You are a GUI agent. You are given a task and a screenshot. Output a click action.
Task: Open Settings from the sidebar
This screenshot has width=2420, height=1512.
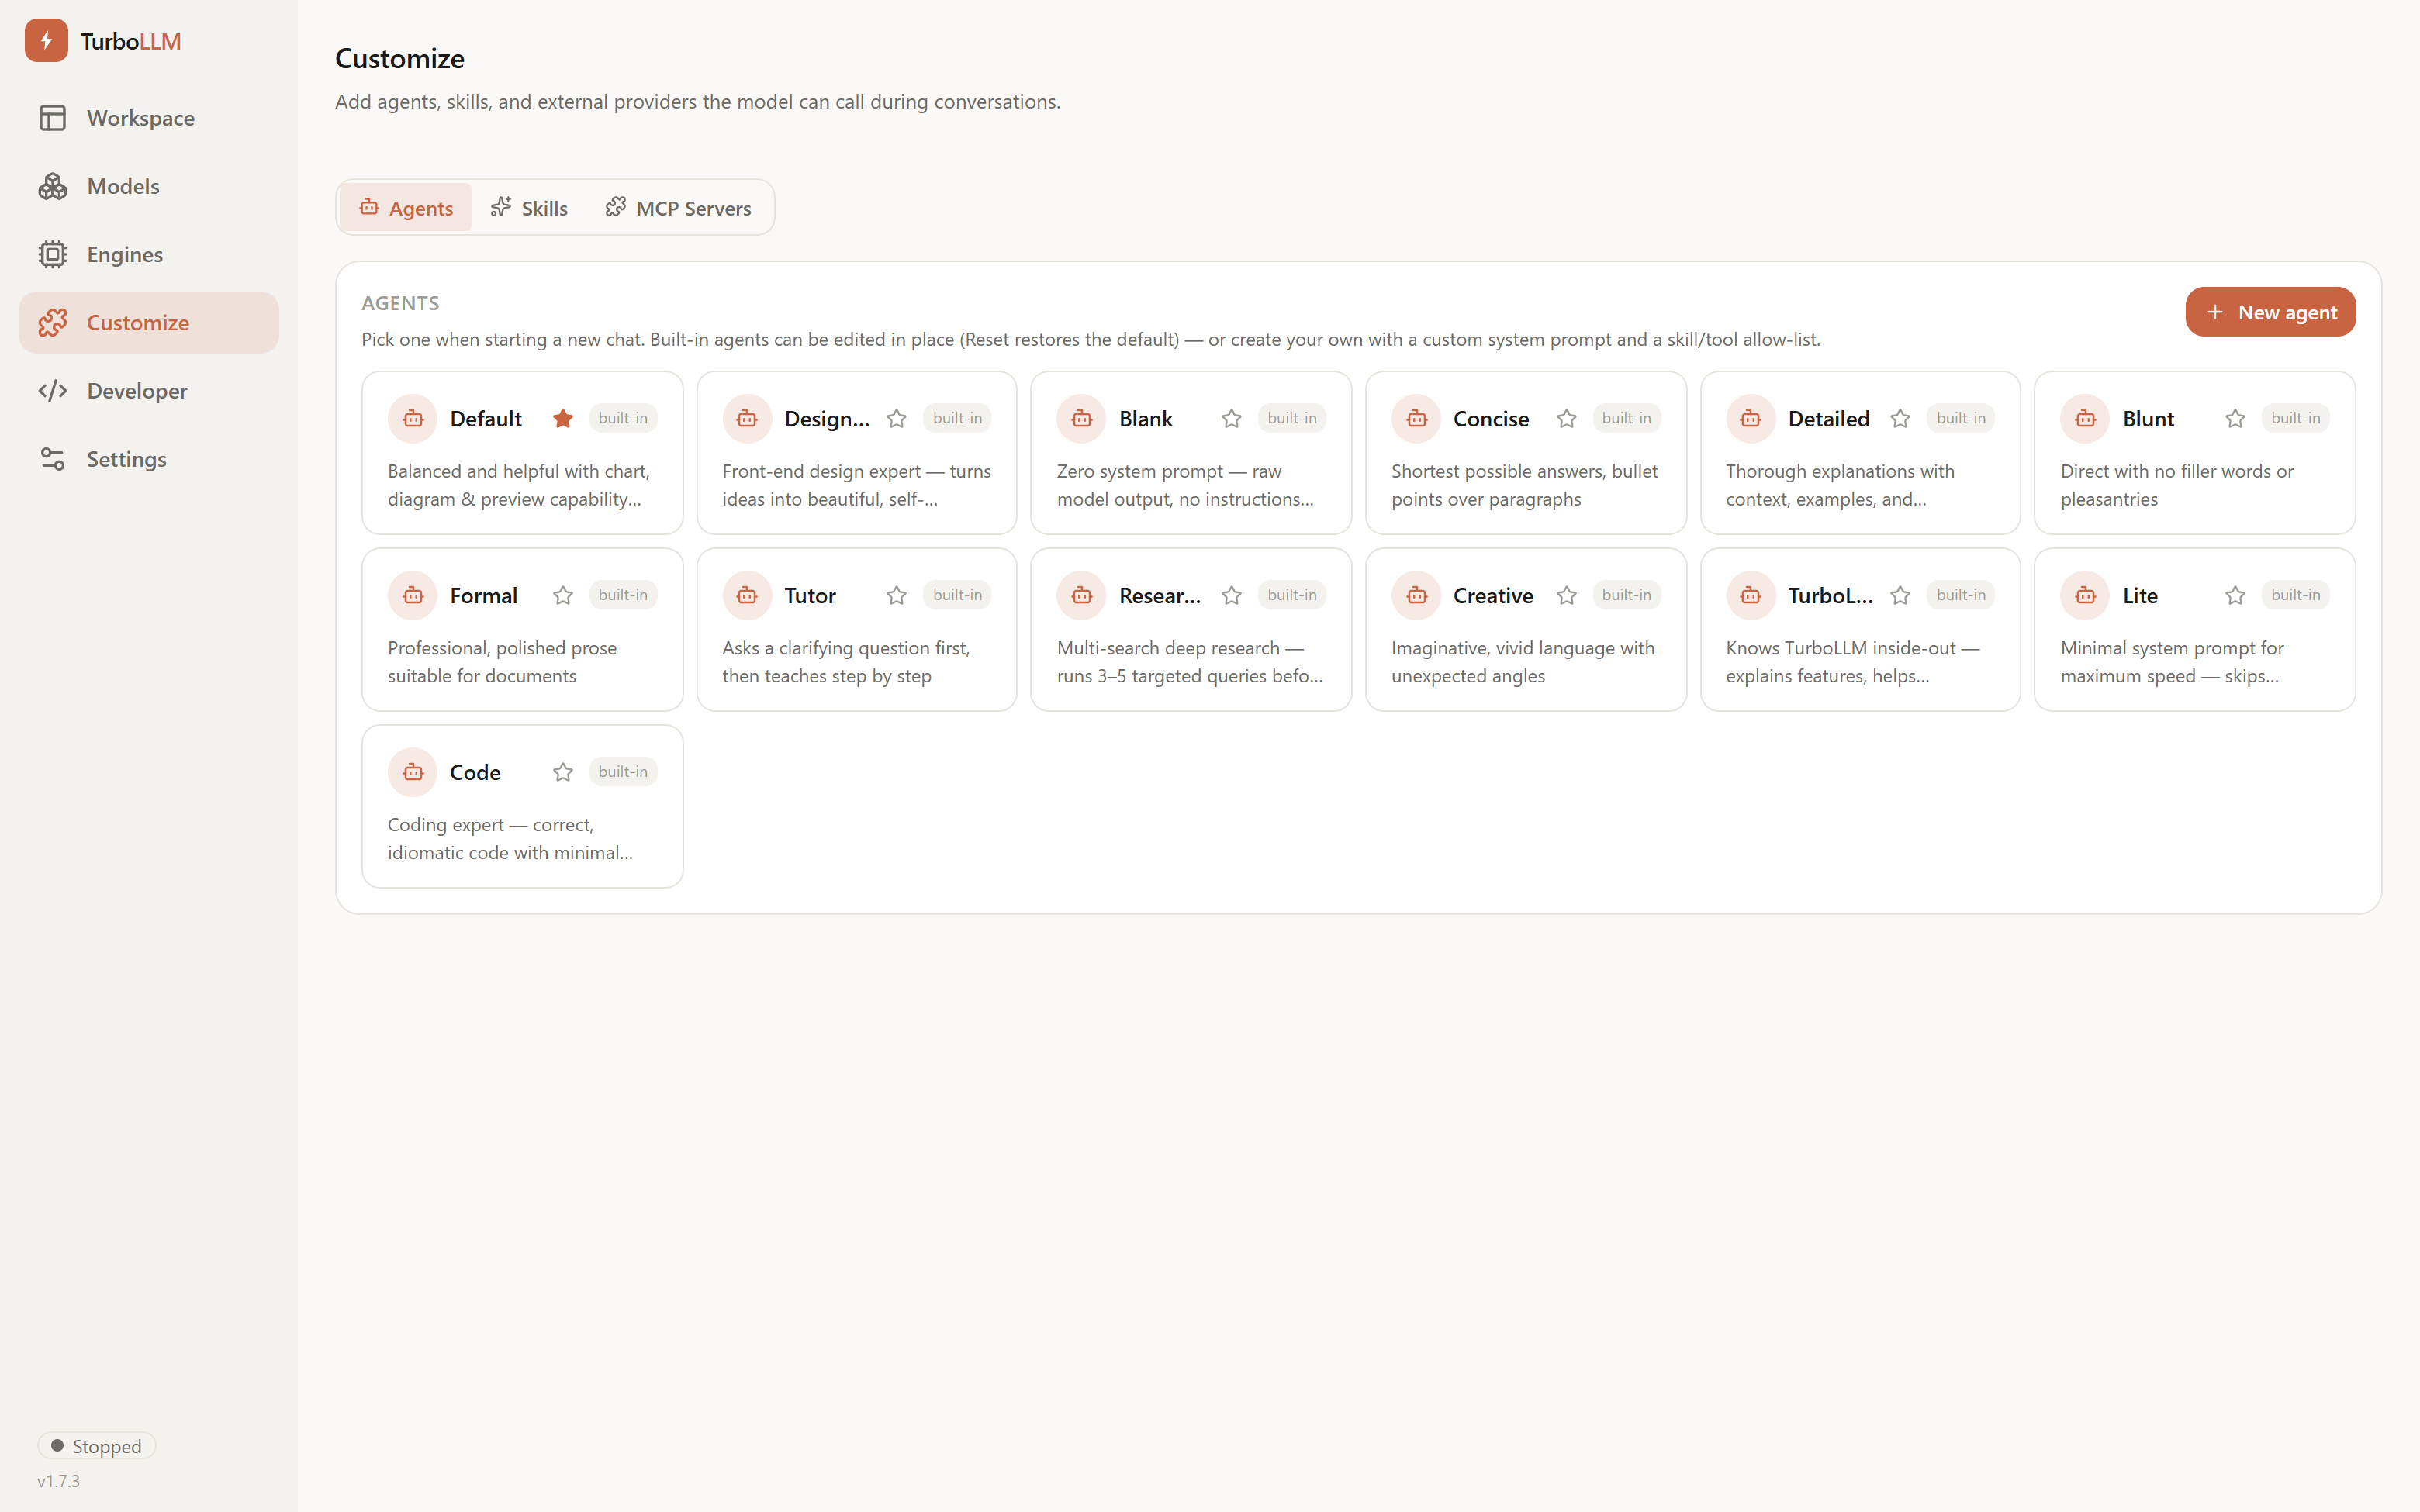coord(149,459)
